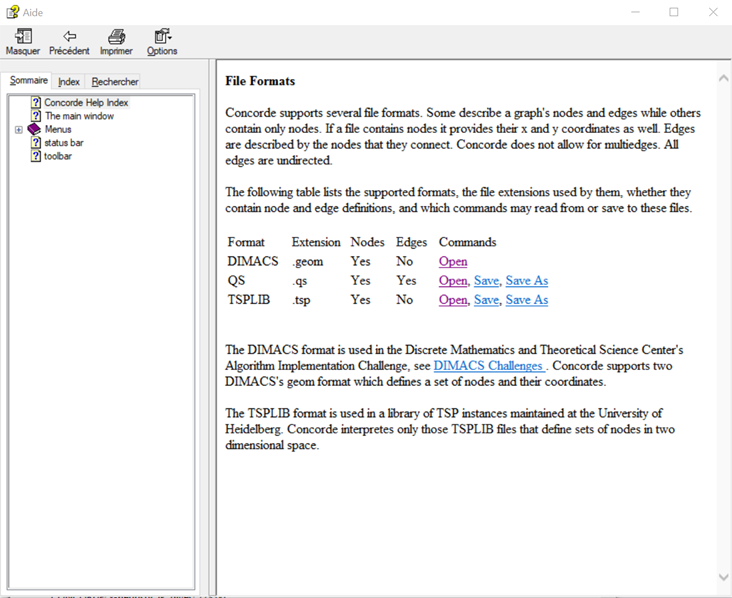
Task: Click question-mark icon beside toolbar
Action: click(x=36, y=156)
